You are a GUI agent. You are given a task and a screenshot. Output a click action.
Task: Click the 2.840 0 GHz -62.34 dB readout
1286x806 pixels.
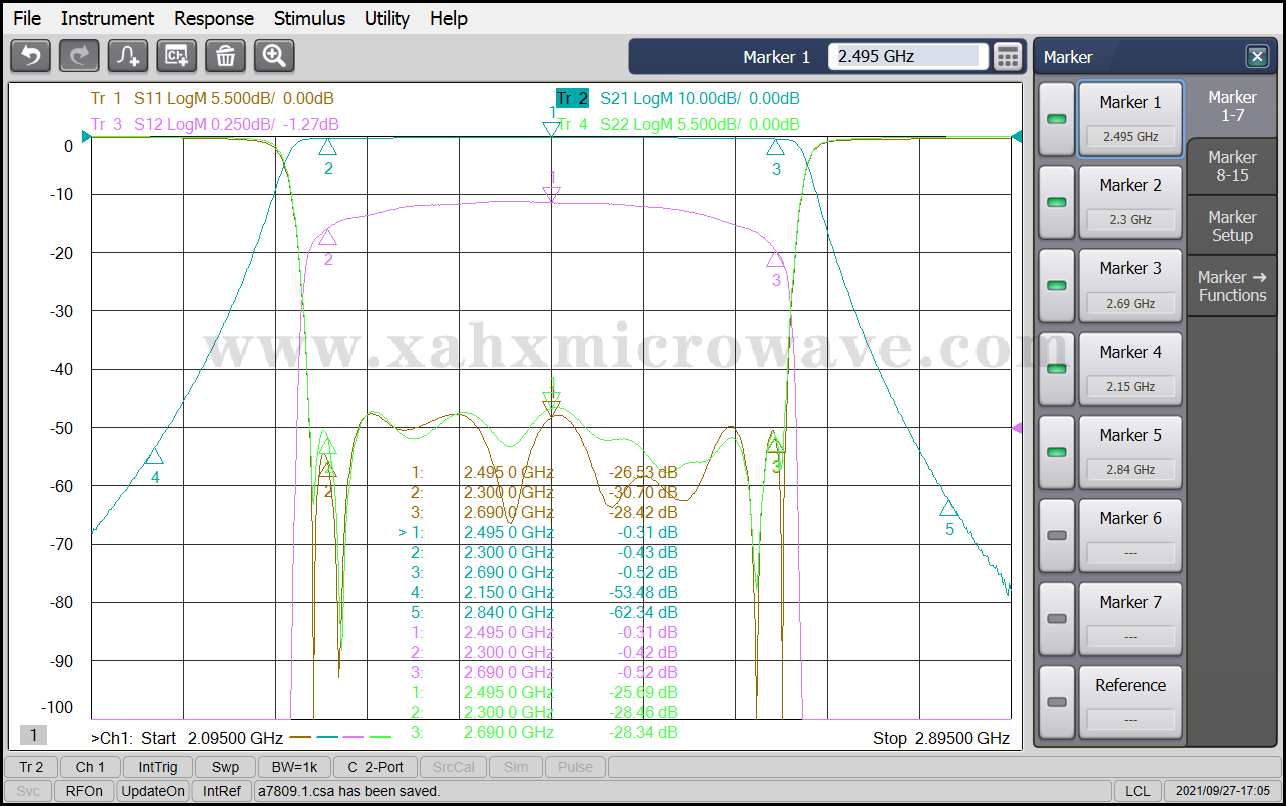coord(543,611)
